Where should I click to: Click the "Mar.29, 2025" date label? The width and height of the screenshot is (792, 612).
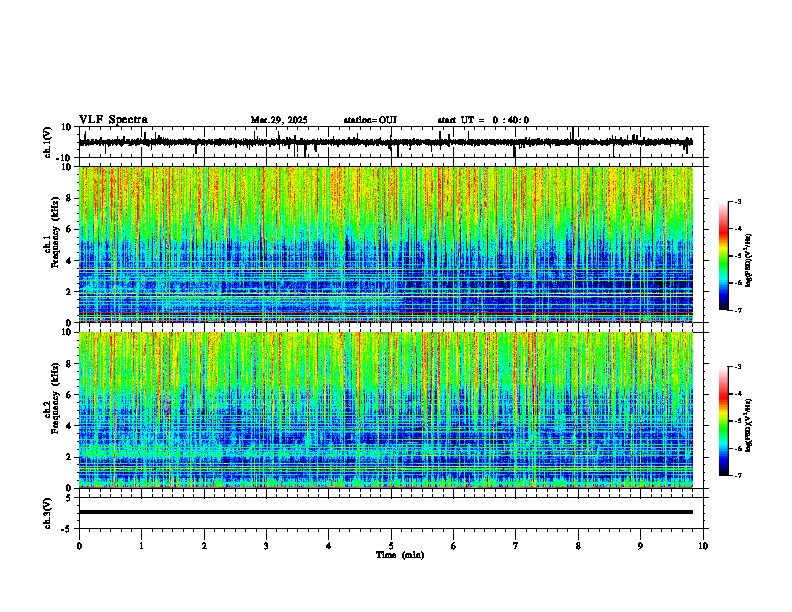279,120
